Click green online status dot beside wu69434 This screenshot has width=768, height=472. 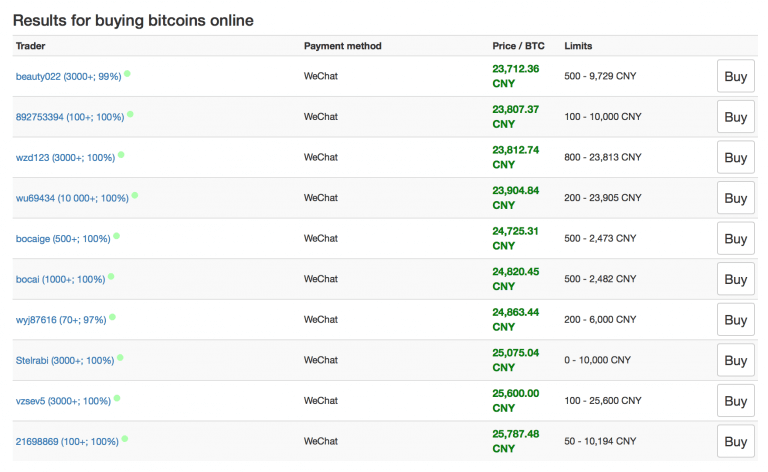click(x=135, y=196)
